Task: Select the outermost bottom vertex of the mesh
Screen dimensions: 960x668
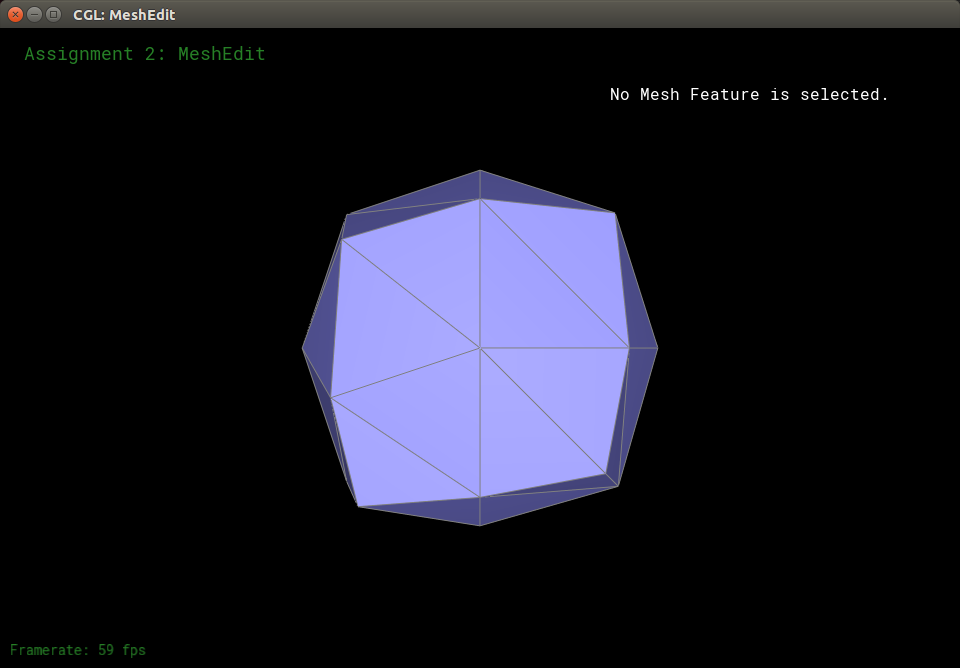Action: click(x=480, y=525)
